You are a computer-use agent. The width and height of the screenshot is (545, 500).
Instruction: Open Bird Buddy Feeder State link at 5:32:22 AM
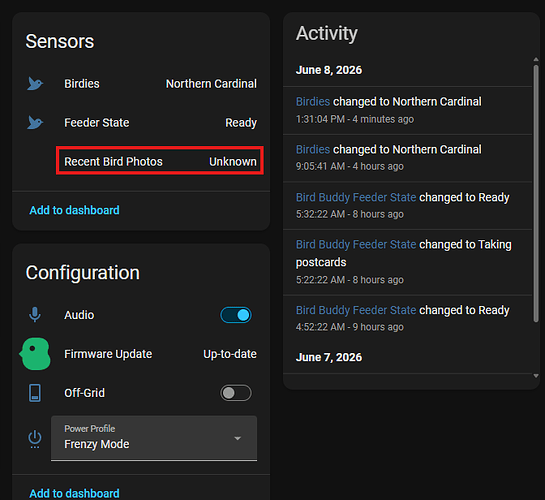[356, 197]
